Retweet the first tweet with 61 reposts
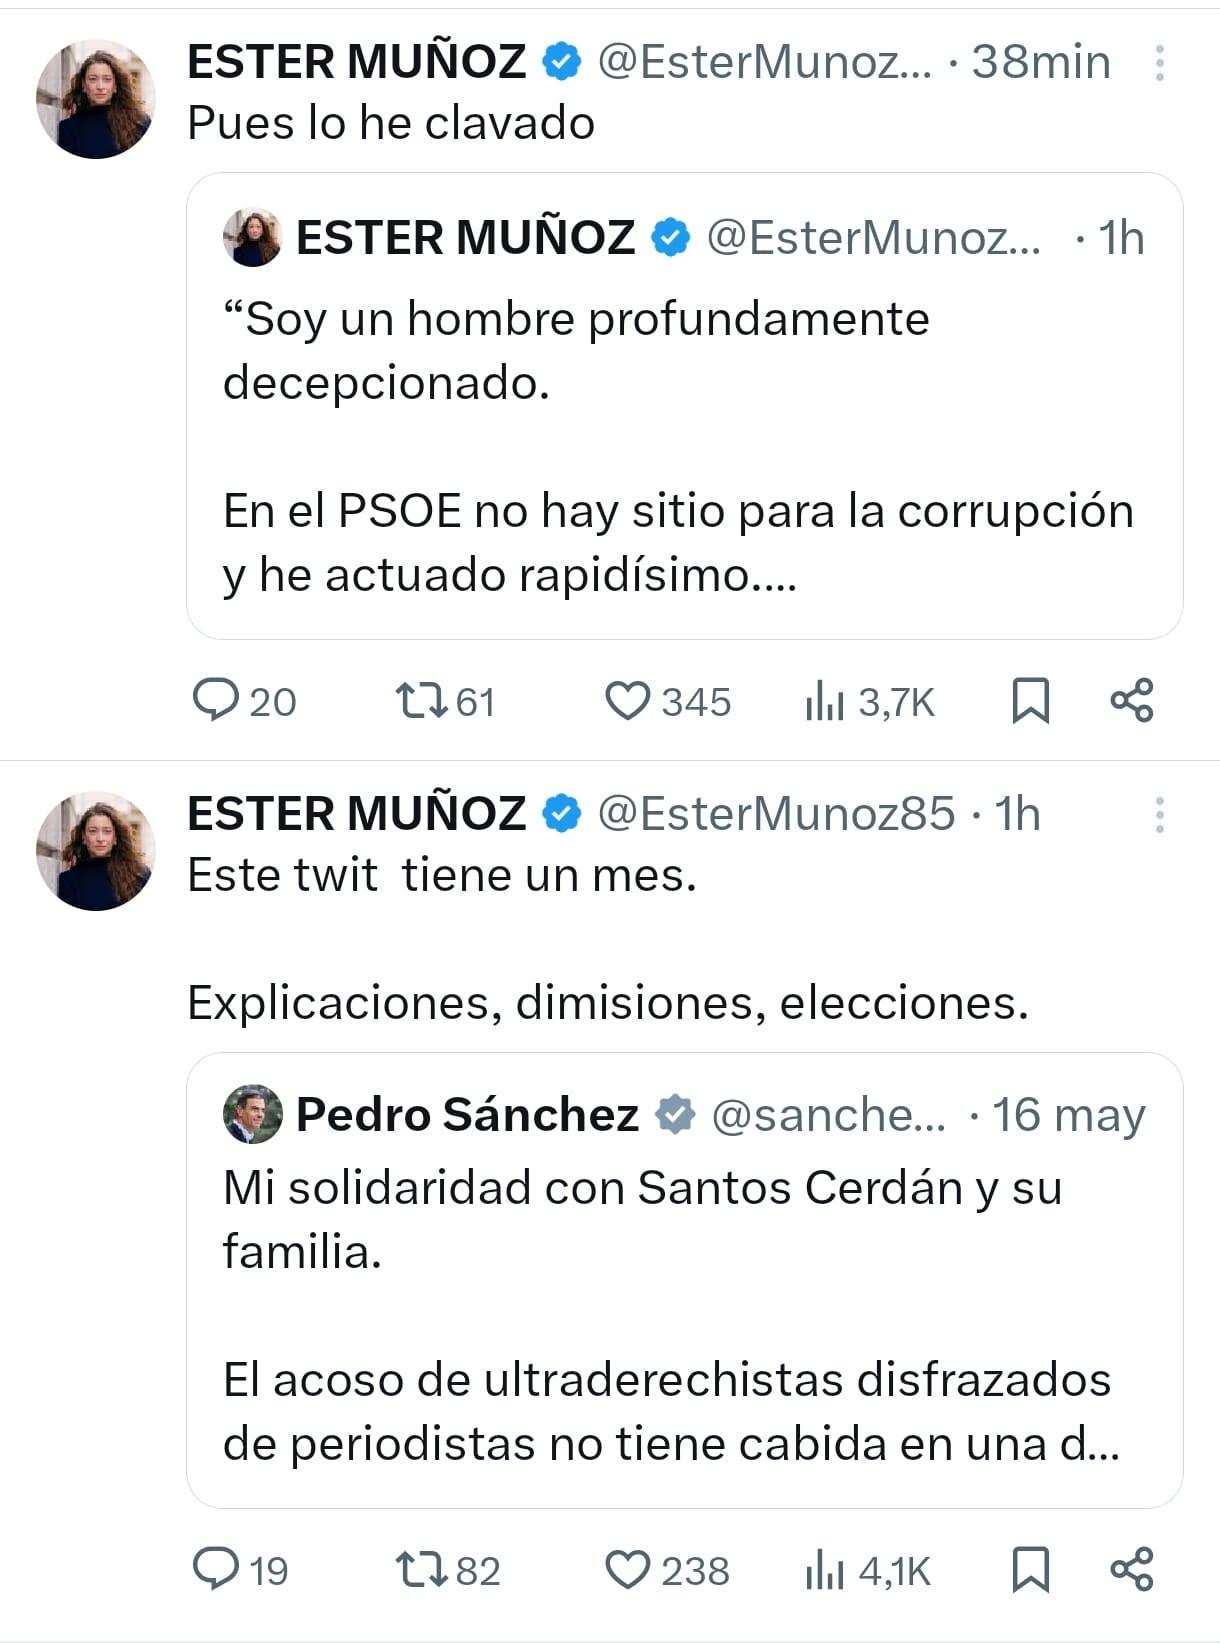 421,700
